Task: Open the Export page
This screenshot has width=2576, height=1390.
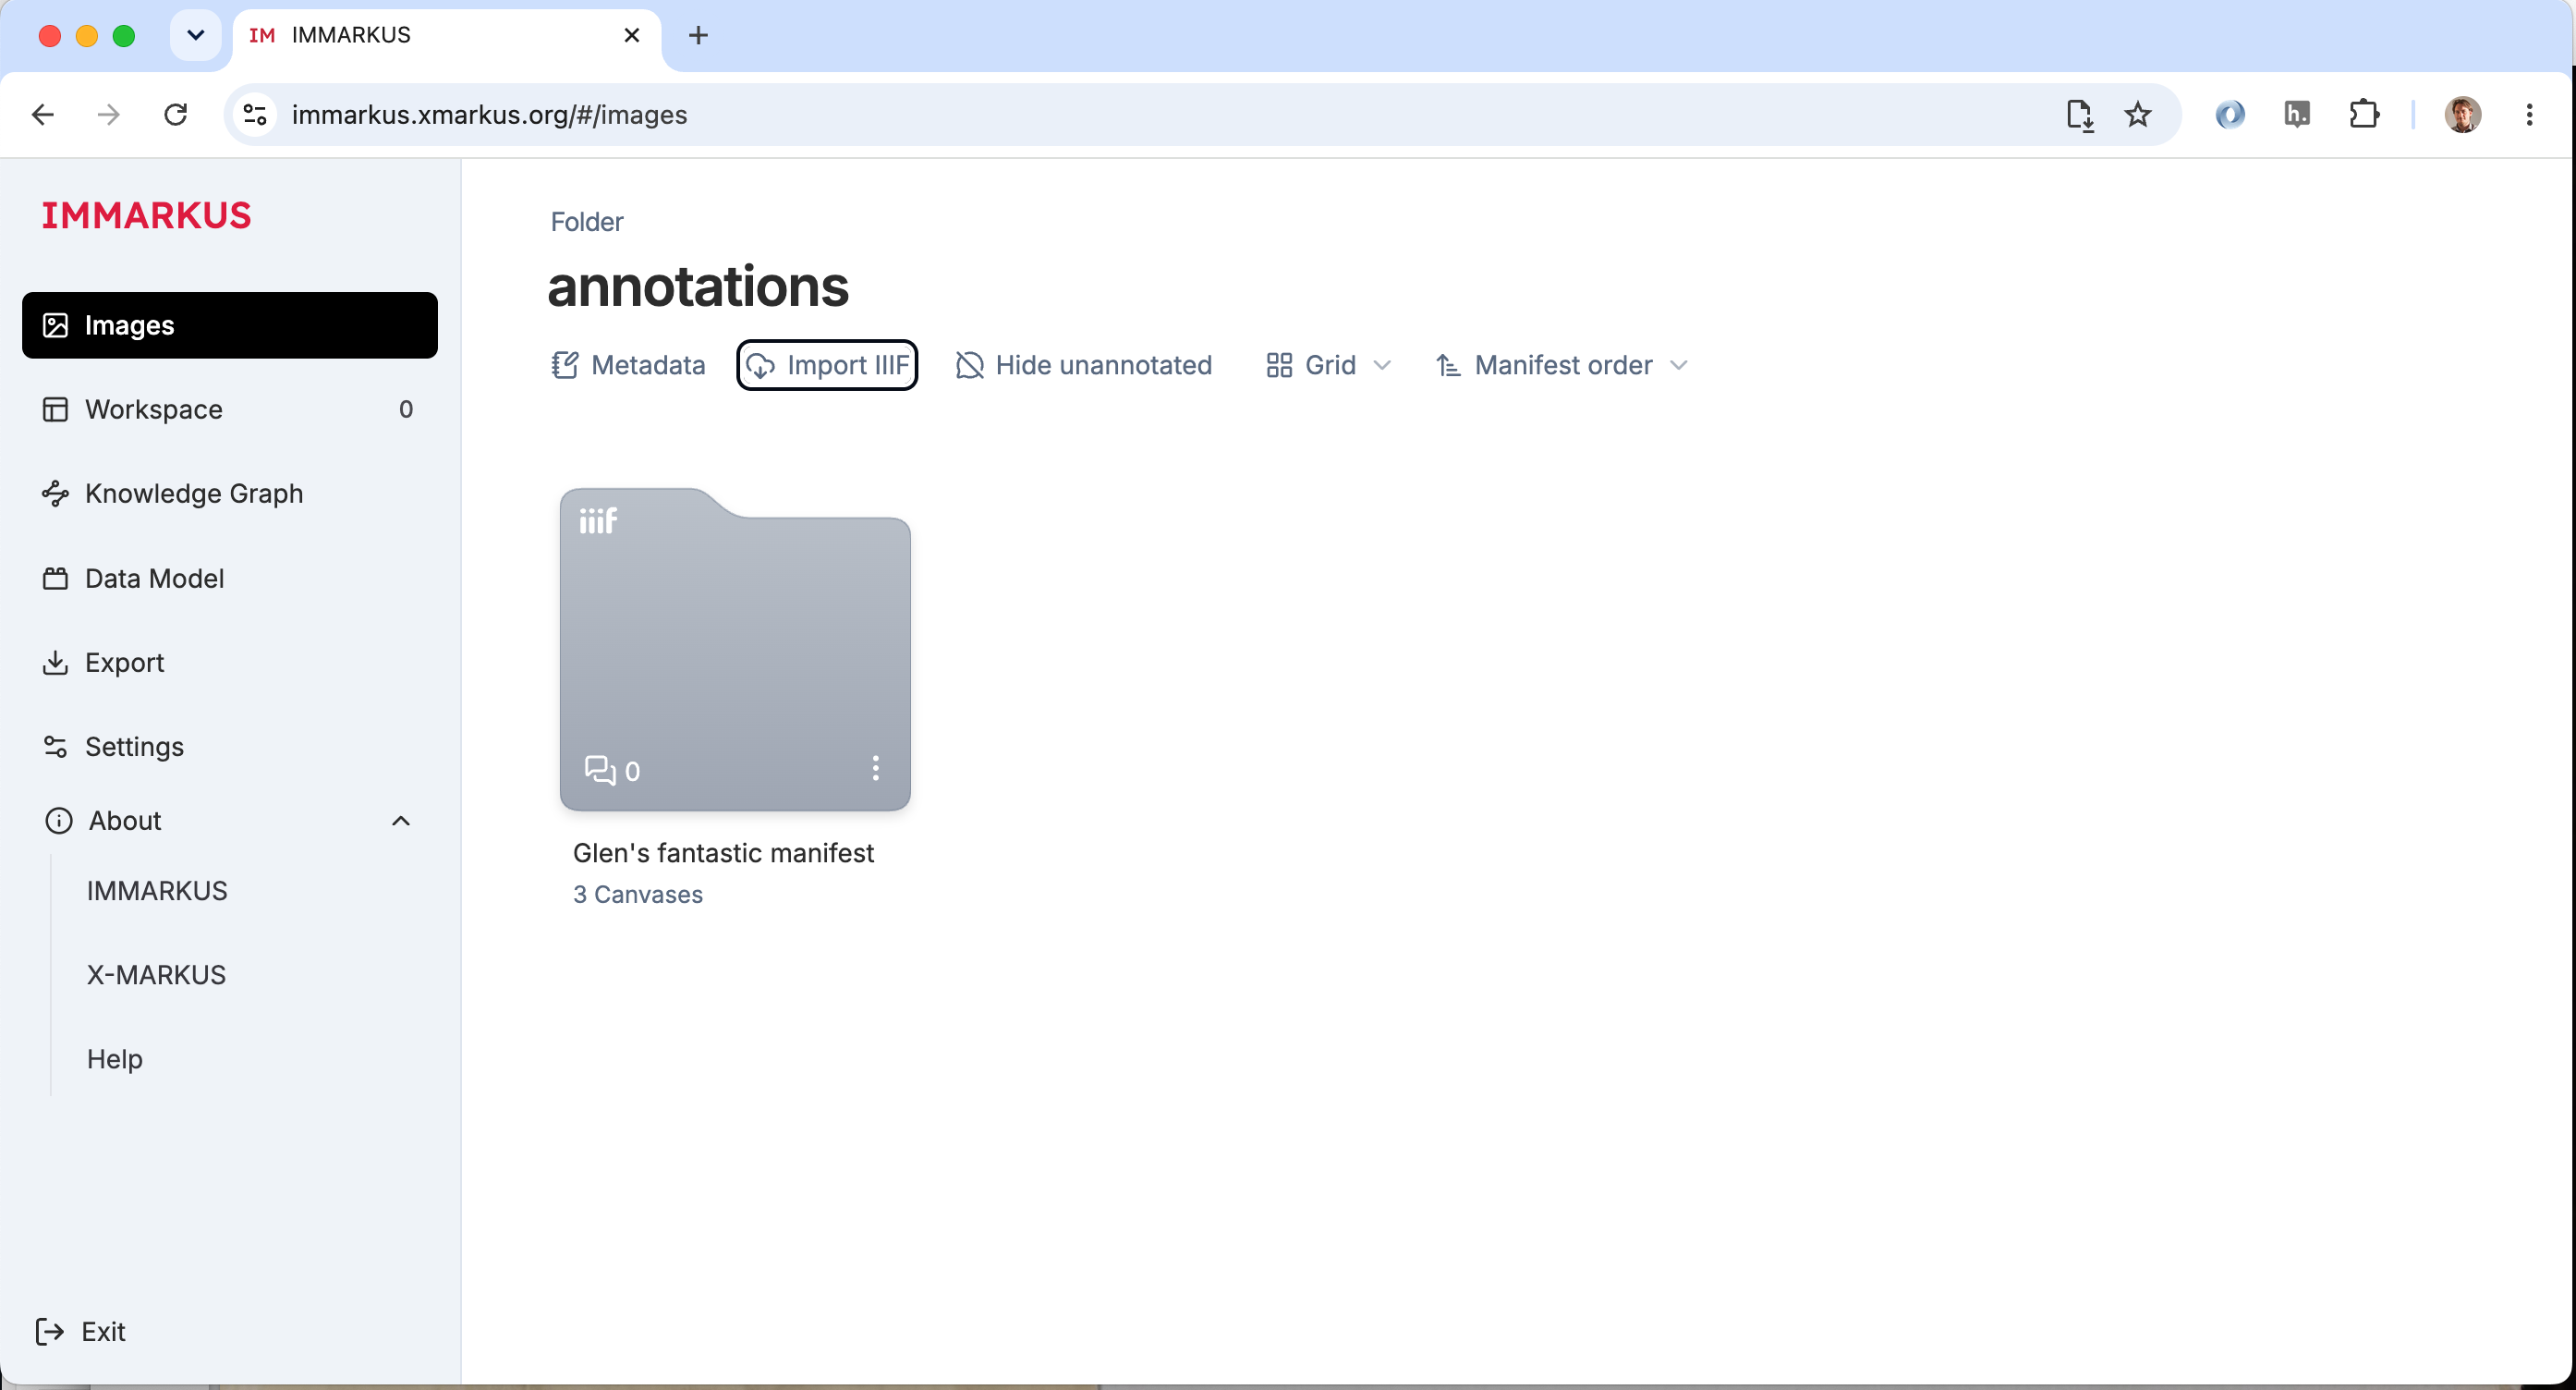Action: [x=229, y=662]
